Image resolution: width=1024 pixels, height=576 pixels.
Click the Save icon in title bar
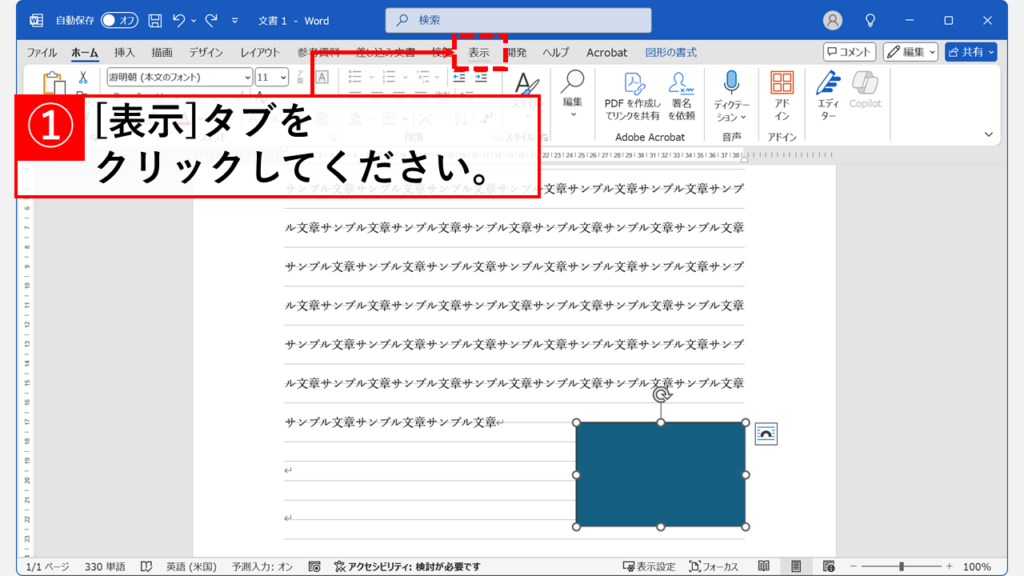click(155, 21)
